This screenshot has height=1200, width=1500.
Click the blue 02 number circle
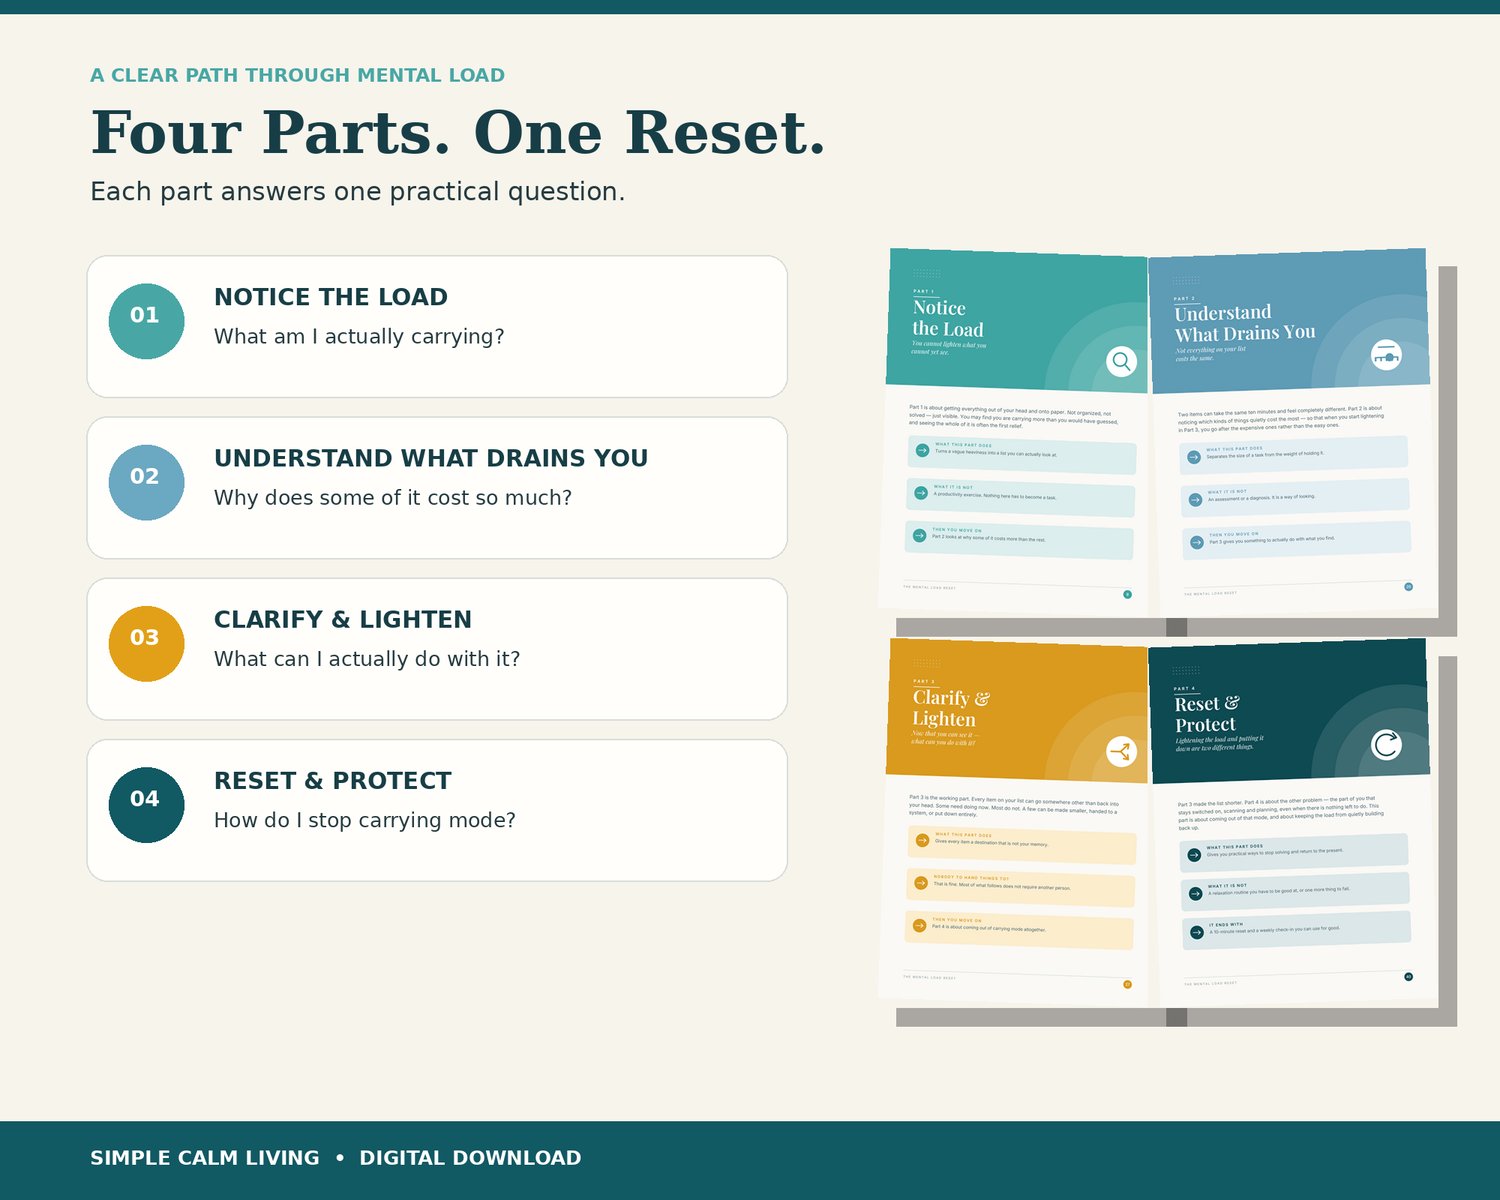coord(146,482)
